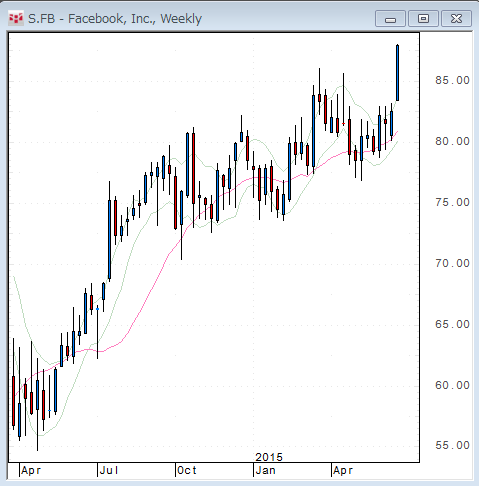Screen dimensions: 479x486
Task: Click the 'Jul' label on the time axis
Action: (x=109, y=471)
